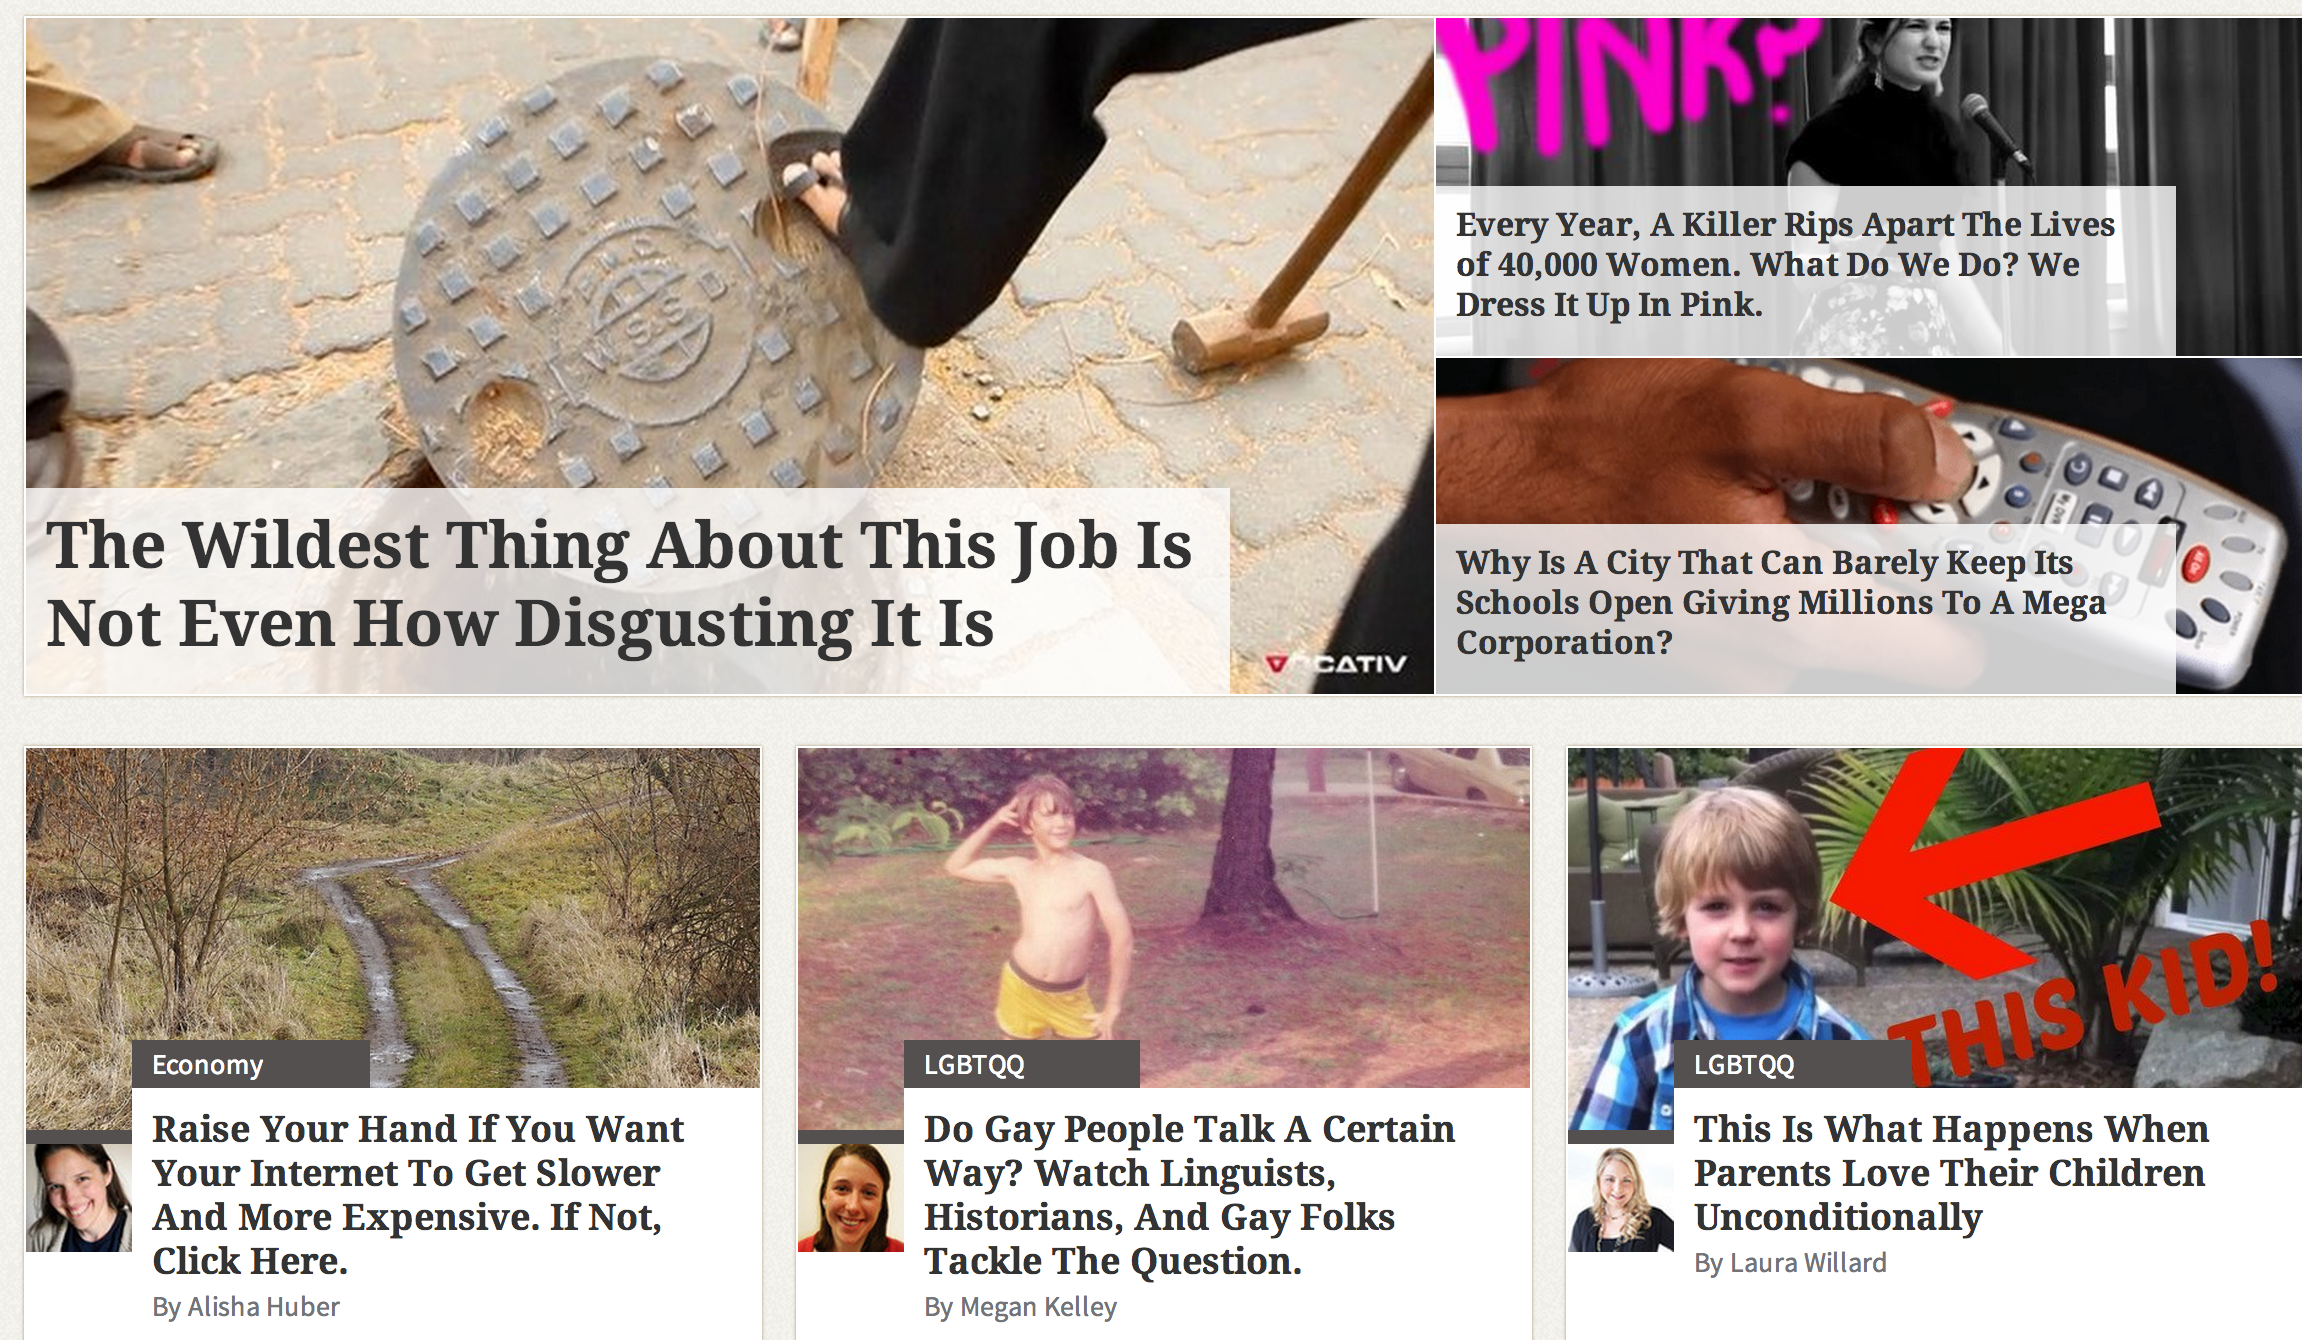Open the Do Gay People Talk article title
Screen dimensions: 2302x1340
click(x=1189, y=1194)
